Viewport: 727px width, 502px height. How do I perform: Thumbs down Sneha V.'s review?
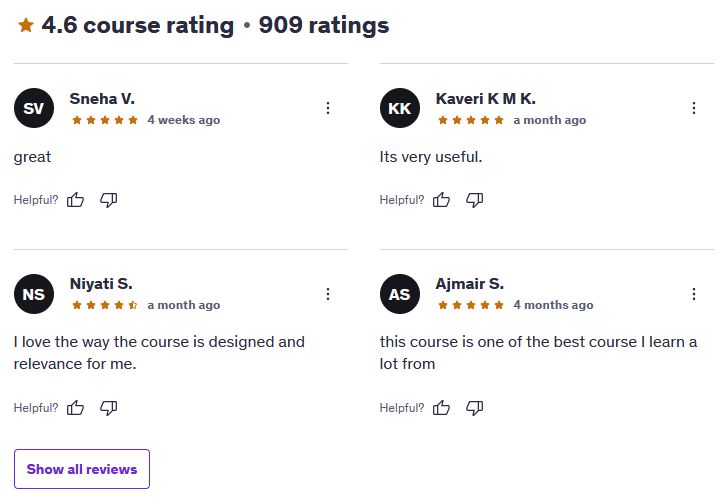click(x=108, y=200)
